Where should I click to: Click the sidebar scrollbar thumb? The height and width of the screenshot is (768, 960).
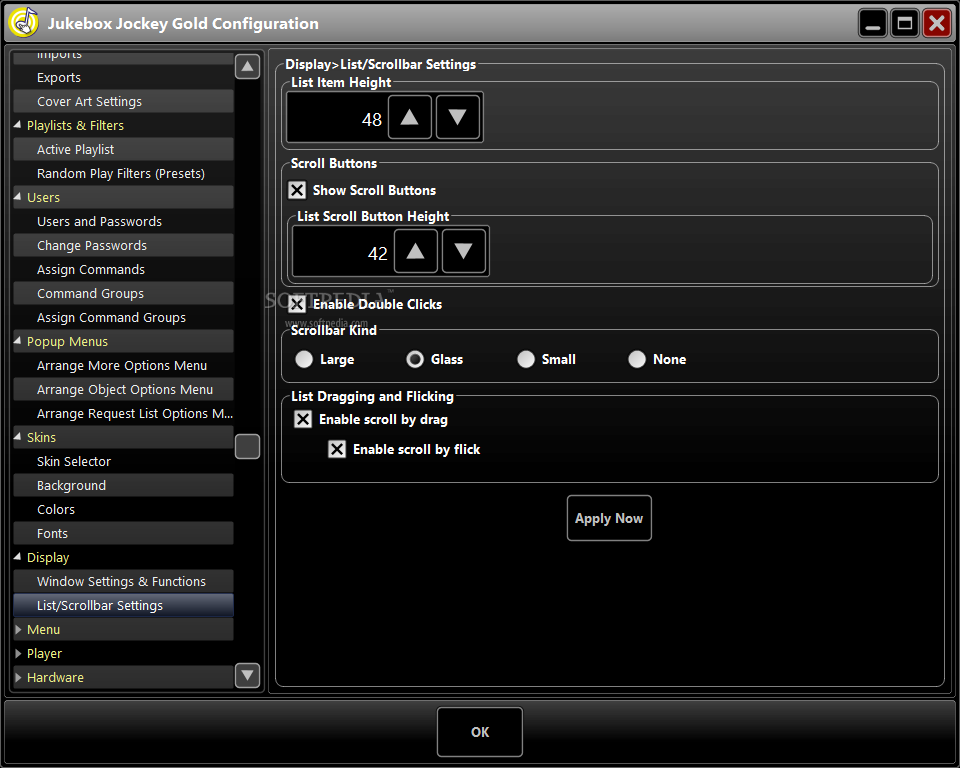(x=247, y=446)
